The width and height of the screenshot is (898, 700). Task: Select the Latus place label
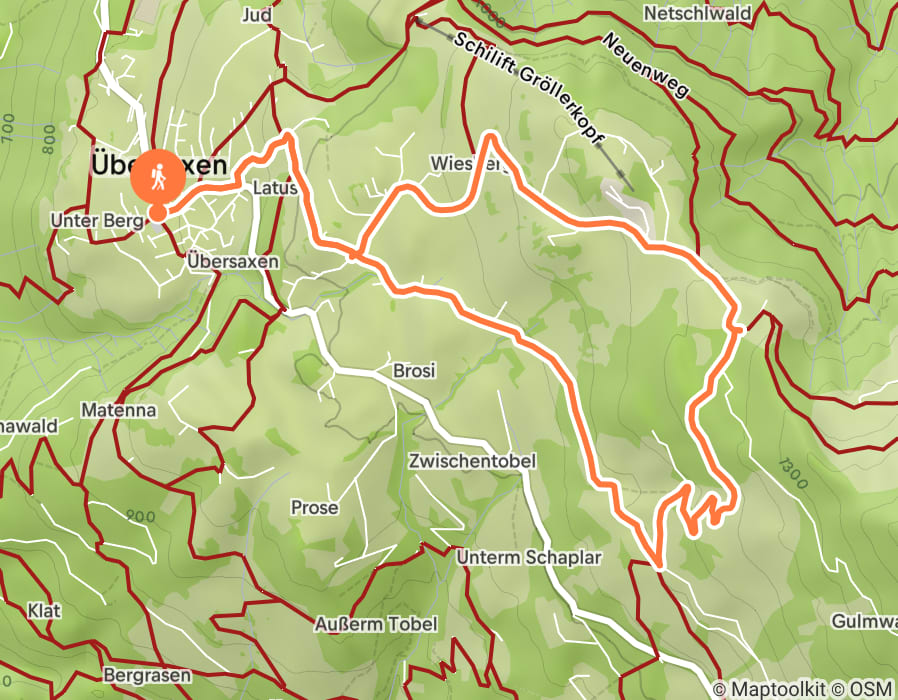[x=275, y=188]
